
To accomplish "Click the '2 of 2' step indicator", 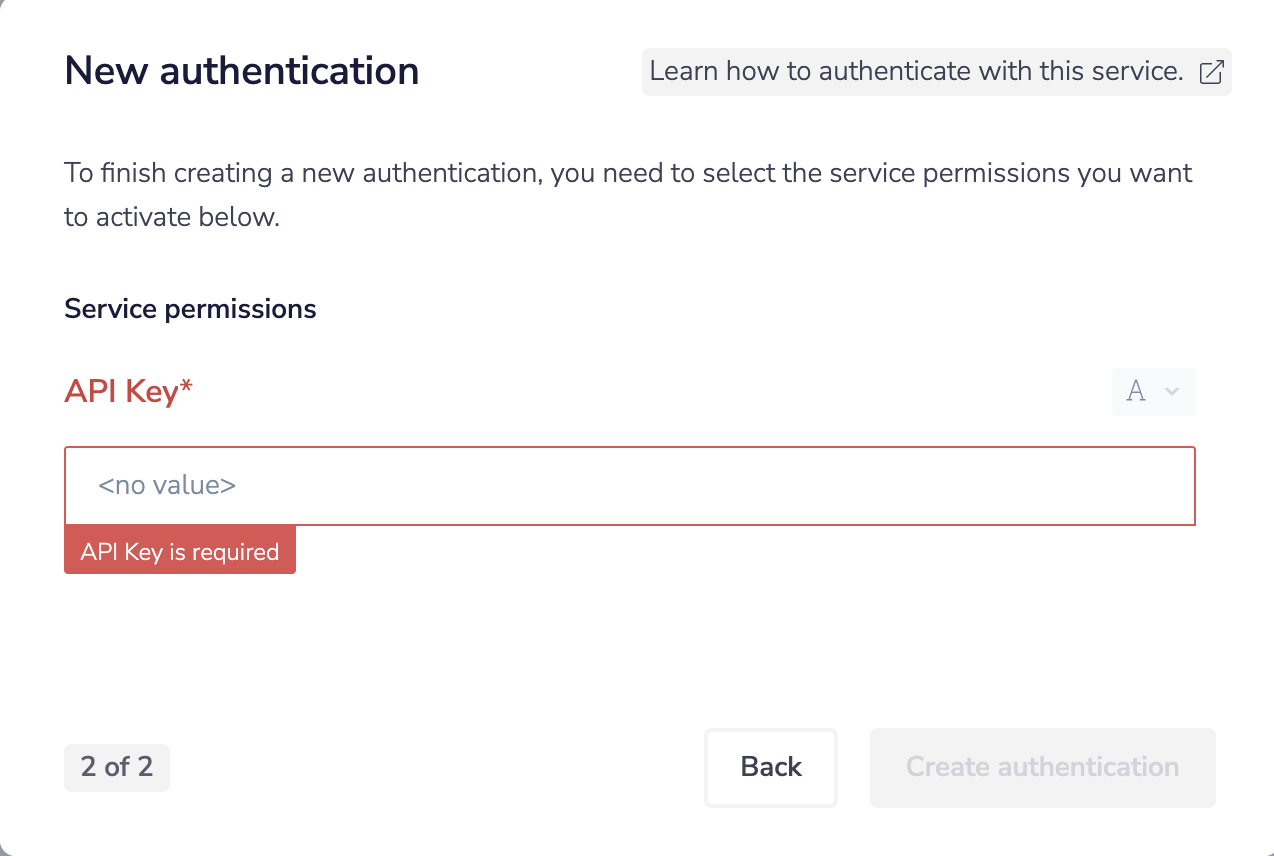I will pos(116,767).
